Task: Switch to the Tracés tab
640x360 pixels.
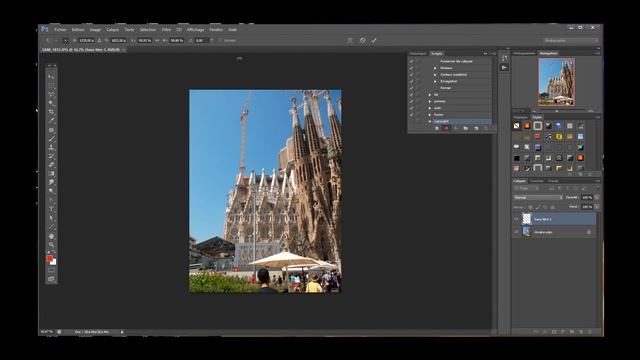Action: (x=553, y=181)
